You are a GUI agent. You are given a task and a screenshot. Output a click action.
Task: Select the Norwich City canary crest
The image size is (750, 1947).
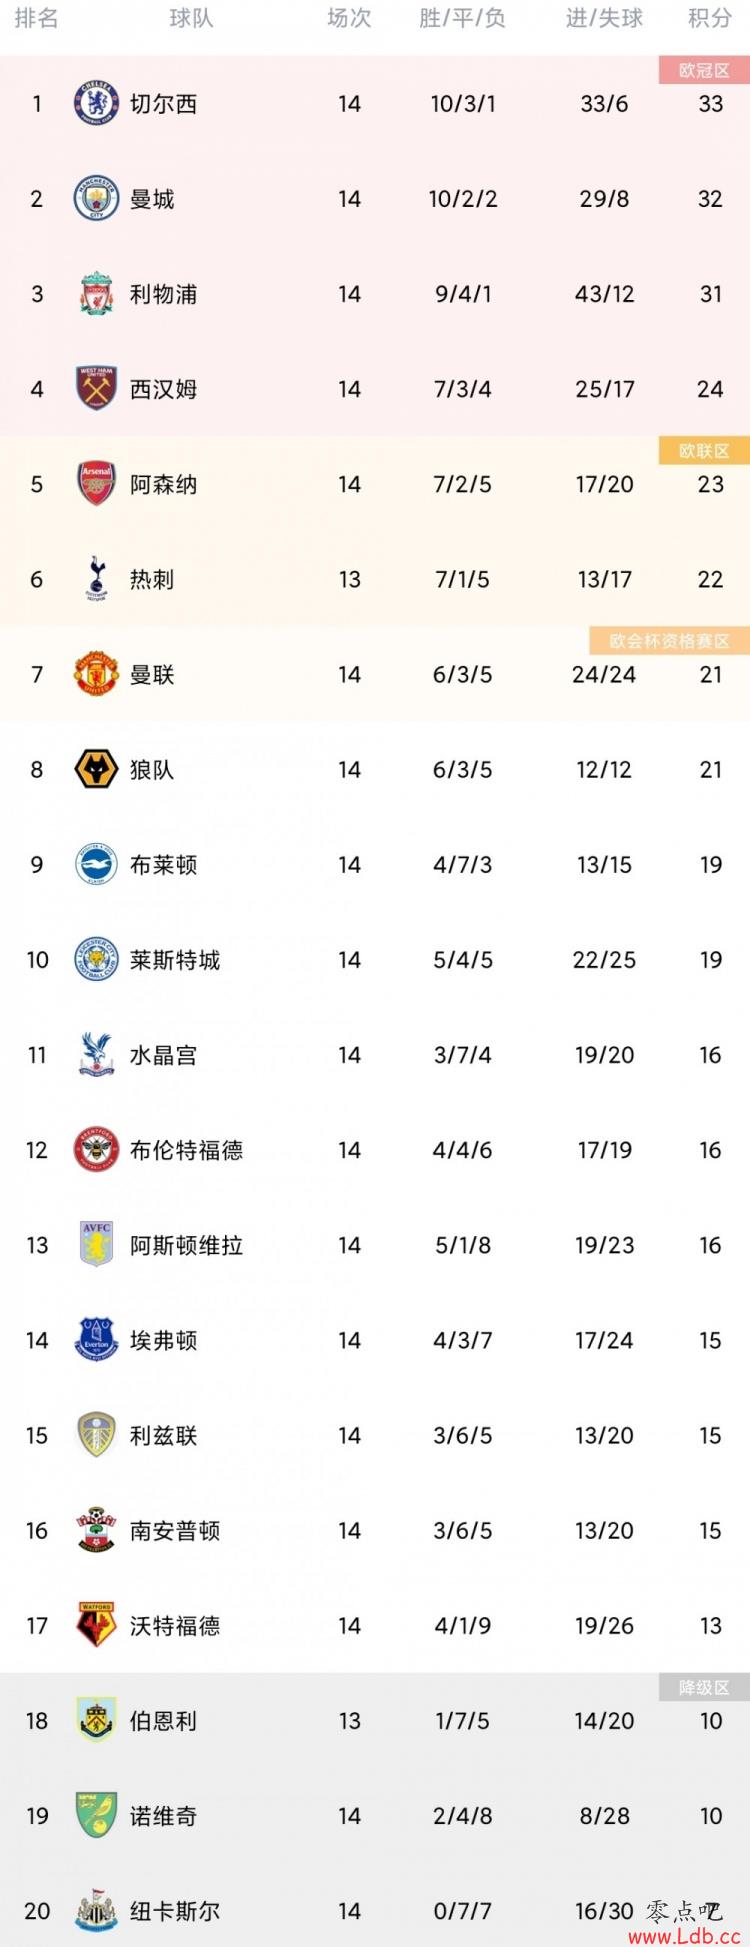click(96, 1816)
